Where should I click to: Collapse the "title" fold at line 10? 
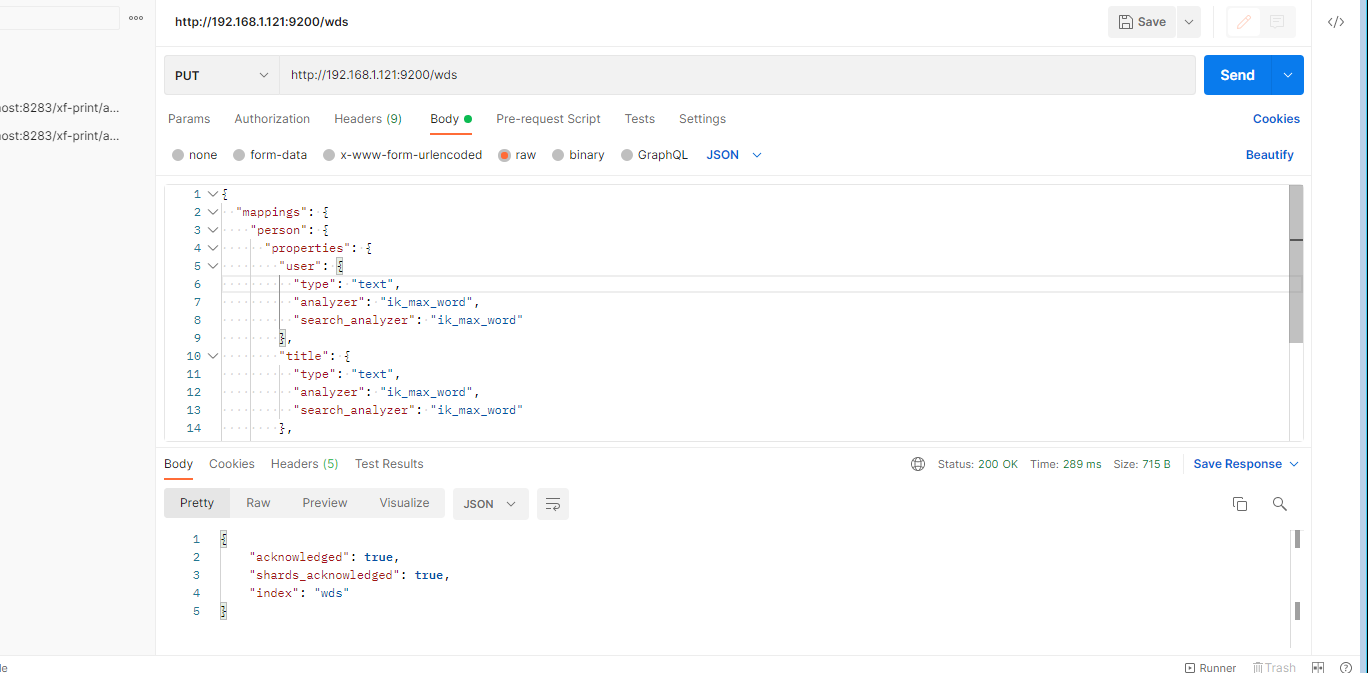tap(213, 356)
